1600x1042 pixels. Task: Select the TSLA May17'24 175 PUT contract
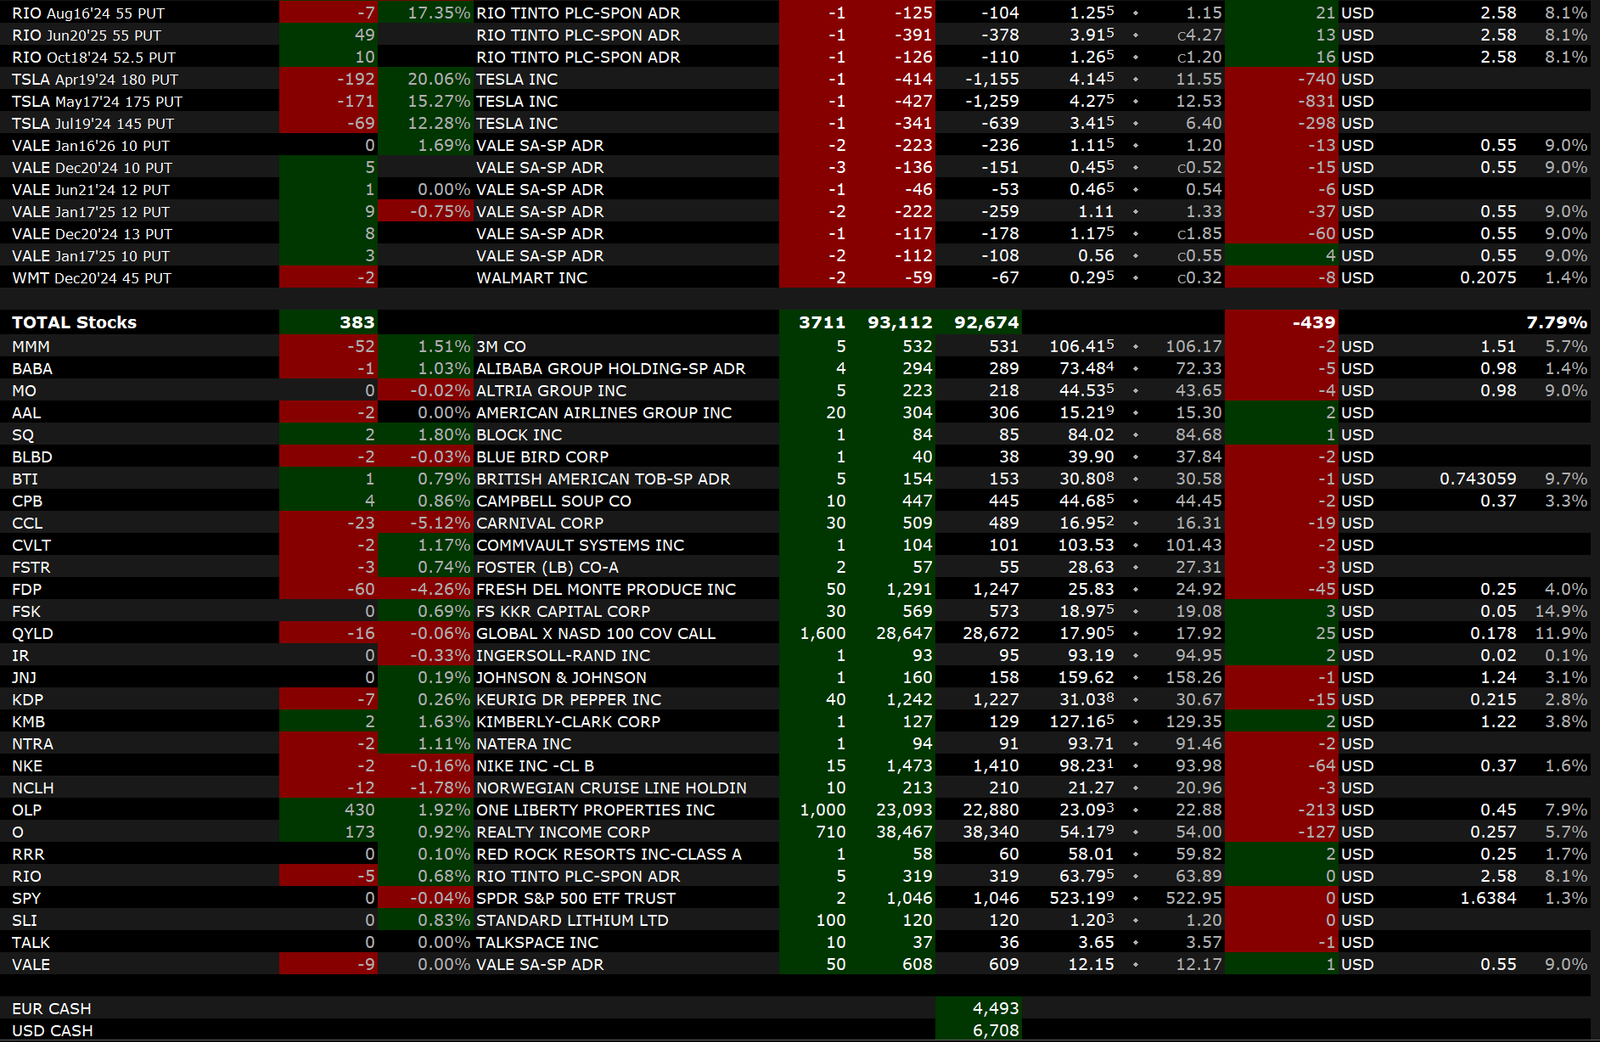click(x=97, y=102)
